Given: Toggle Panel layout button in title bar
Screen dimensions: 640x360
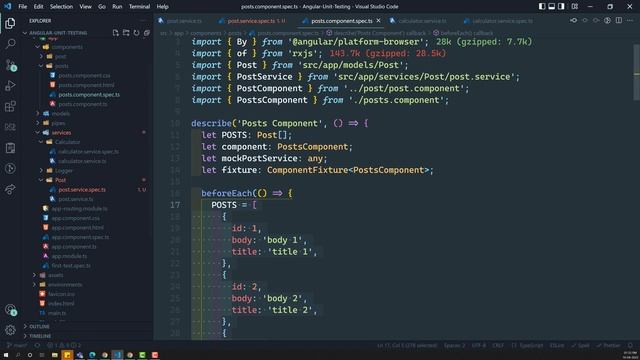Looking at the screenshot, I should (x=552, y=7).
